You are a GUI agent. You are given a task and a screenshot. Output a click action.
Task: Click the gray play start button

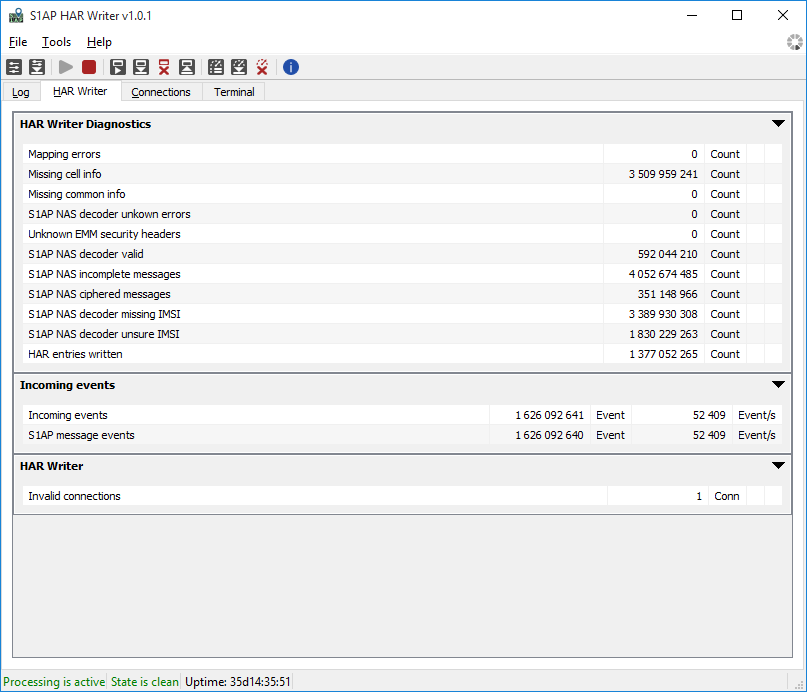[65, 67]
